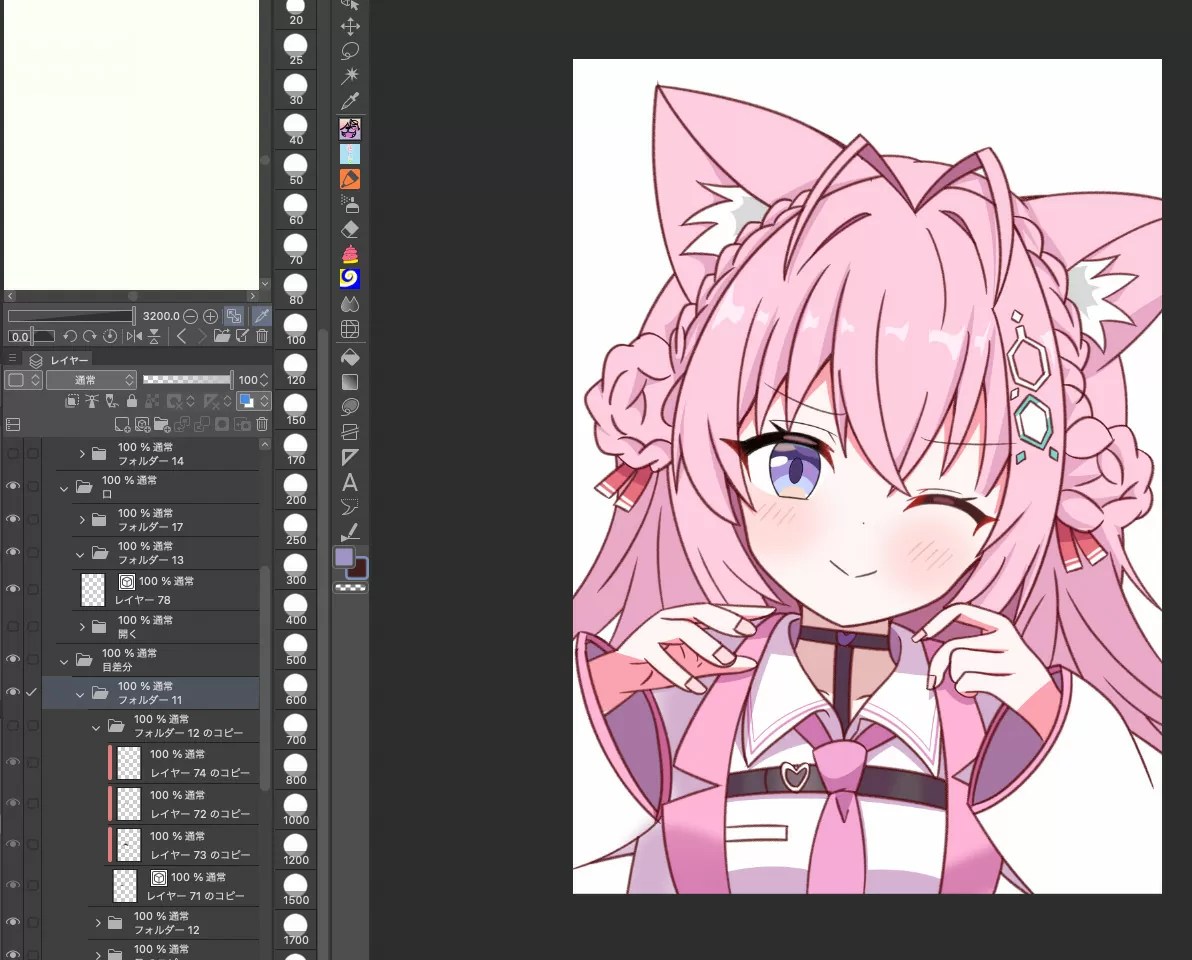Hide the 目差分 folder
This screenshot has height=960, width=1192.
[13, 659]
